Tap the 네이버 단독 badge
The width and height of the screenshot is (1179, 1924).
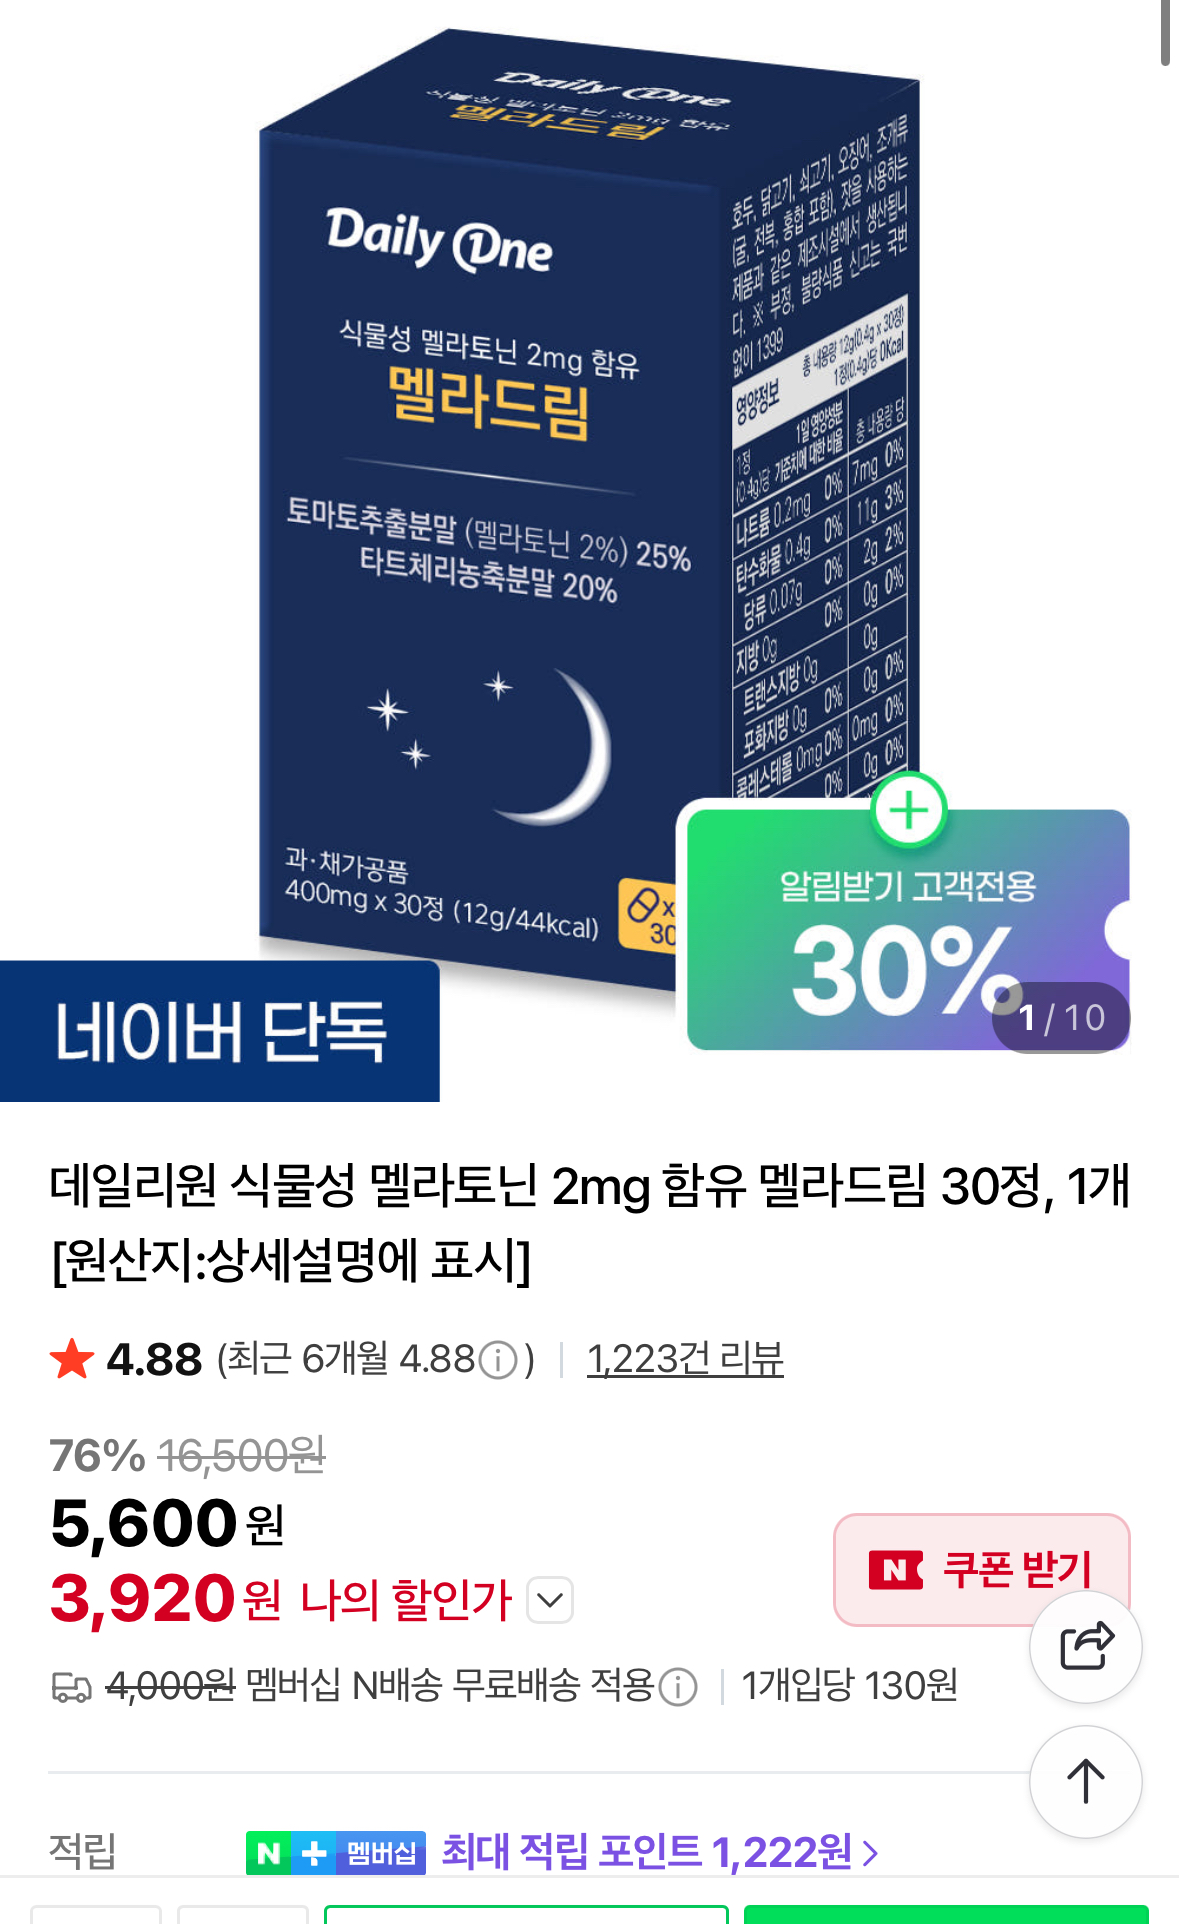[220, 1031]
